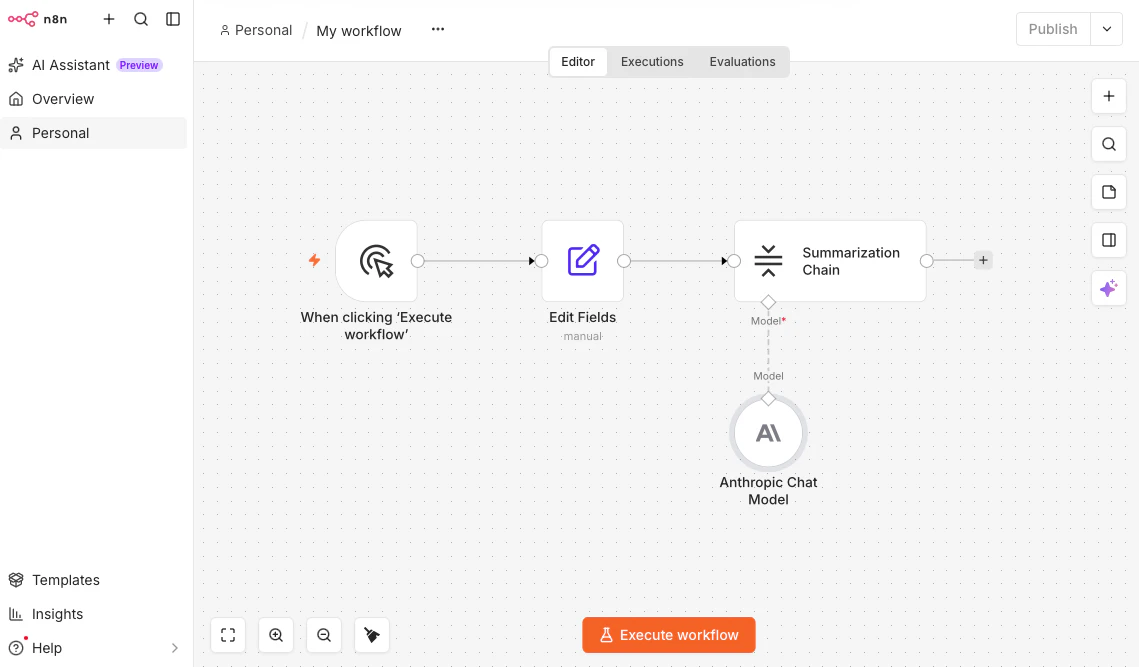Zoom out on the canvas

(324, 635)
